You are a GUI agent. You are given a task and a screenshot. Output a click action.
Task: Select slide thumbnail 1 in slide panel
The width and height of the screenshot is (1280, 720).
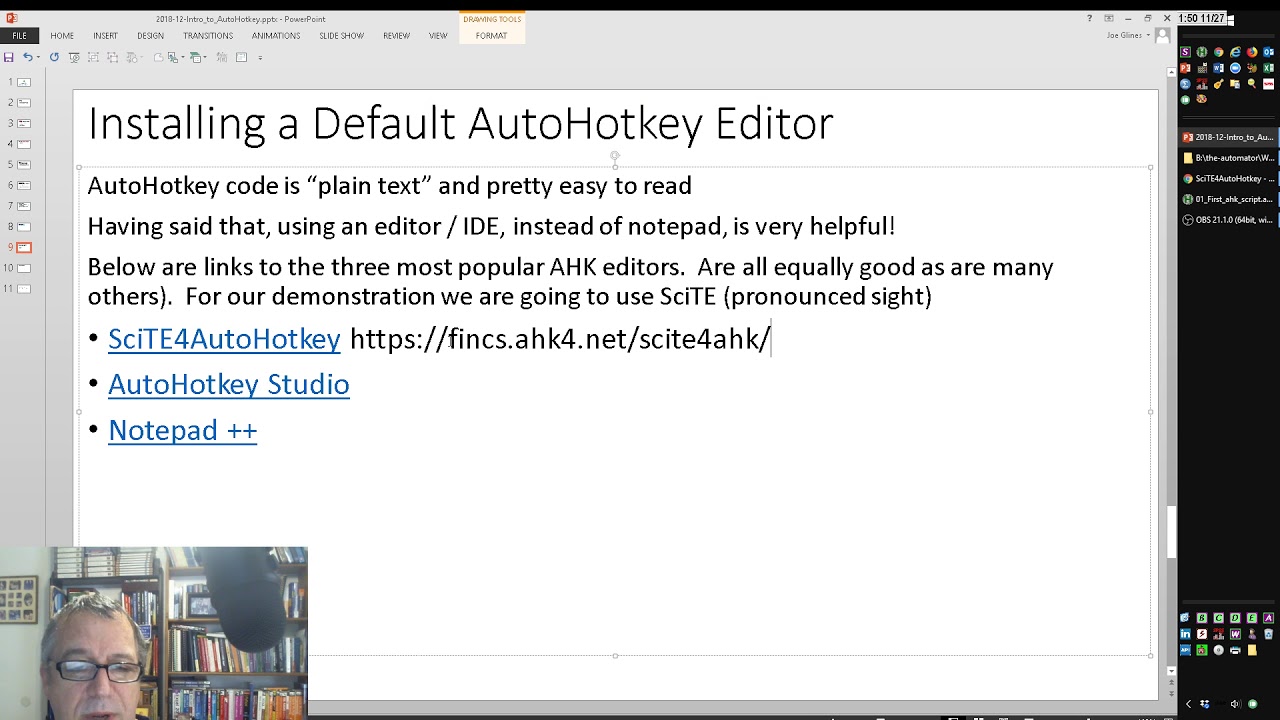(x=24, y=82)
